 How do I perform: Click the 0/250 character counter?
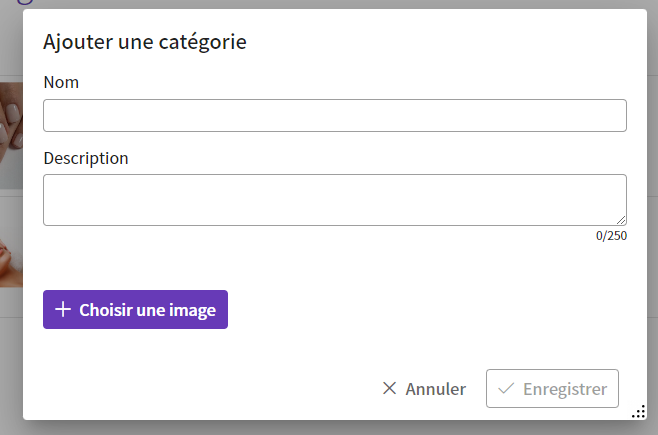[611, 236]
